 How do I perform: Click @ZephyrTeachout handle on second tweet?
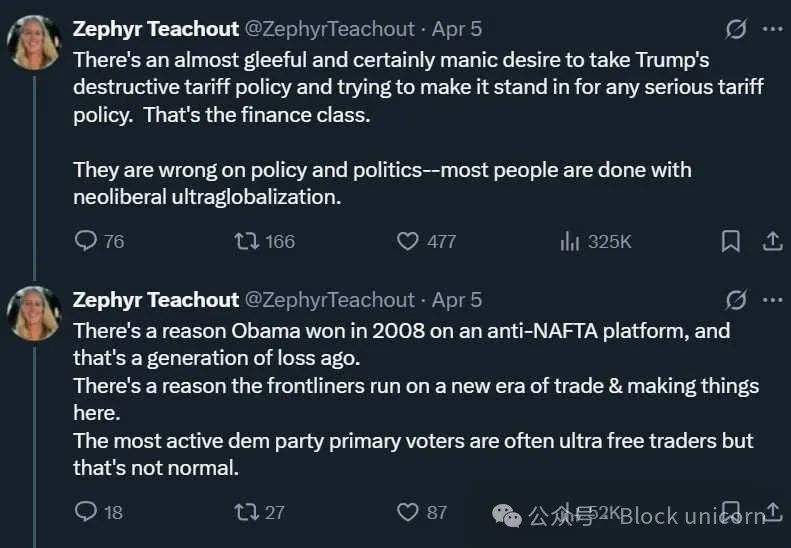(329, 300)
